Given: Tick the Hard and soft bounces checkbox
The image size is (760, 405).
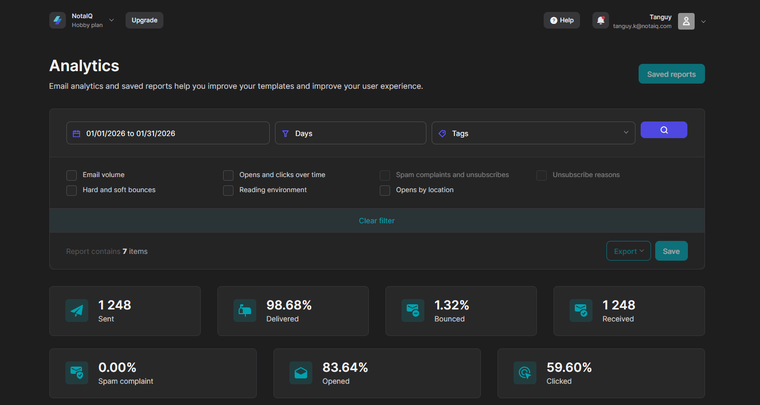Looking at the screenshot, I should pyautogui.click(x=72, y=190).
